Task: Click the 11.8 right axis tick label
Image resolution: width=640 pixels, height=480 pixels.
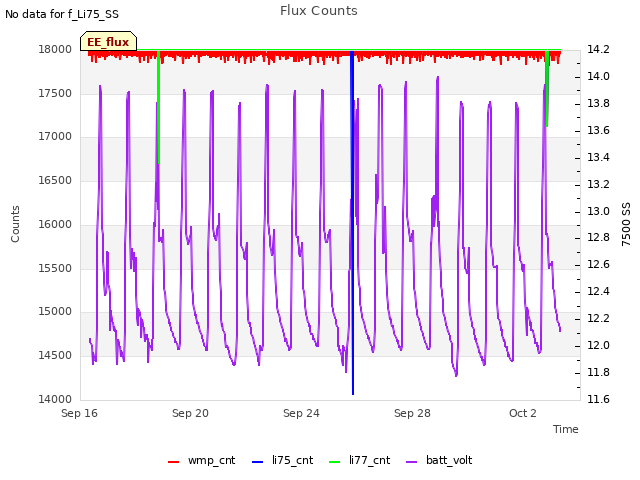Action: pyautogui.click(x=598, y=372)
